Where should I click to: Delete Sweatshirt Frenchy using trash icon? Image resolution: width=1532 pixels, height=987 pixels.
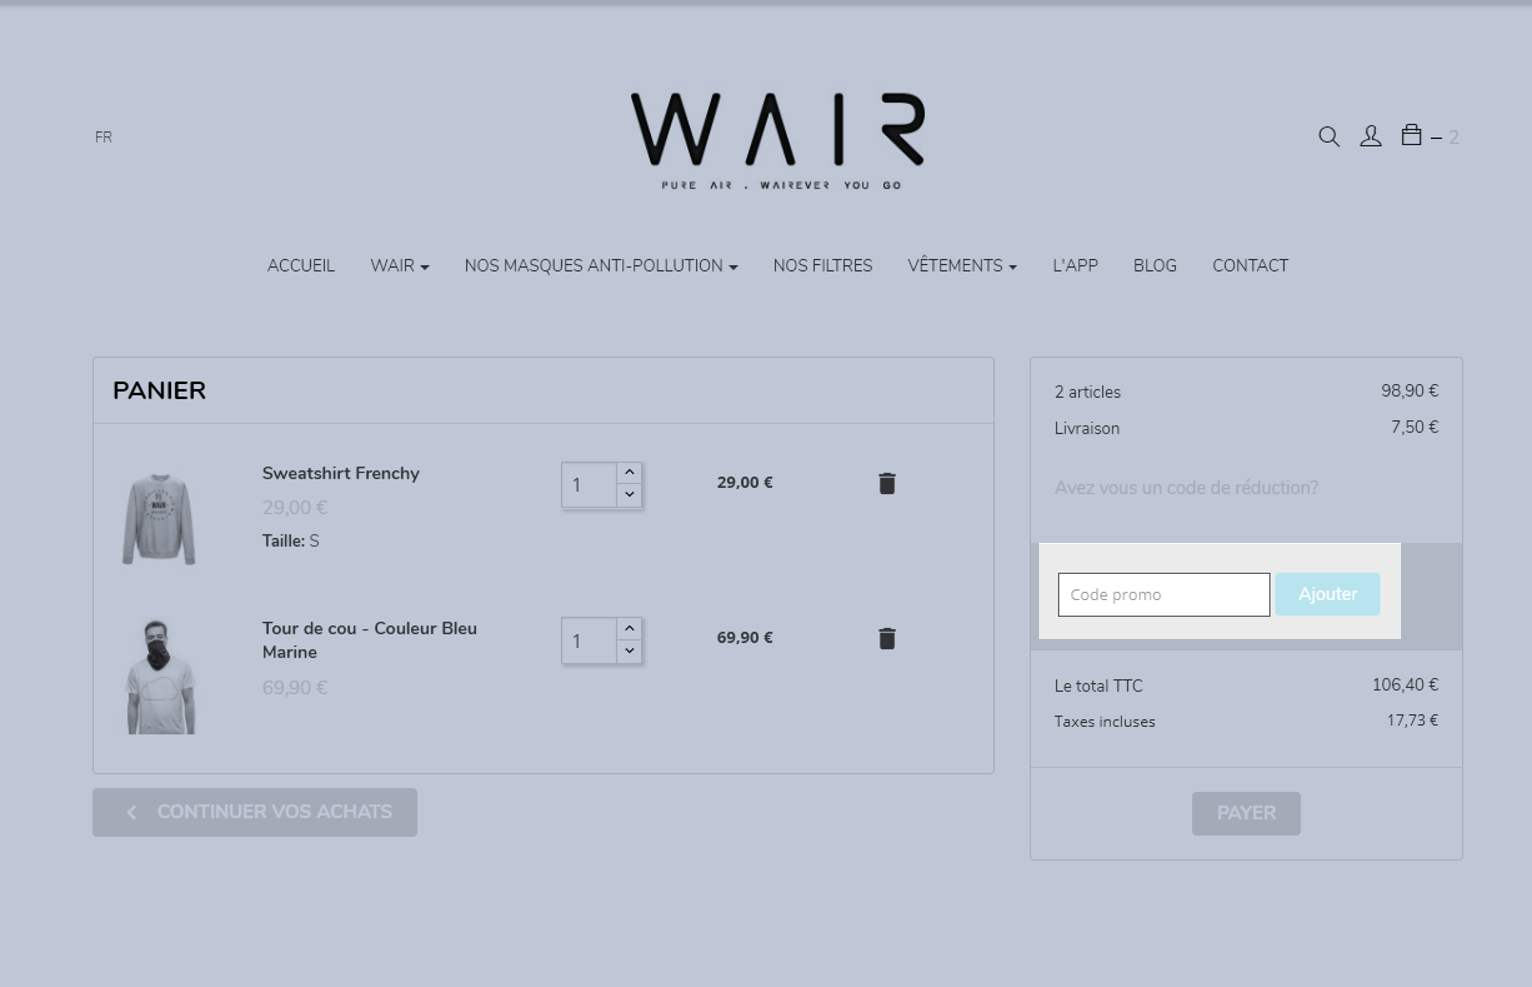click(x=886, y=482)
